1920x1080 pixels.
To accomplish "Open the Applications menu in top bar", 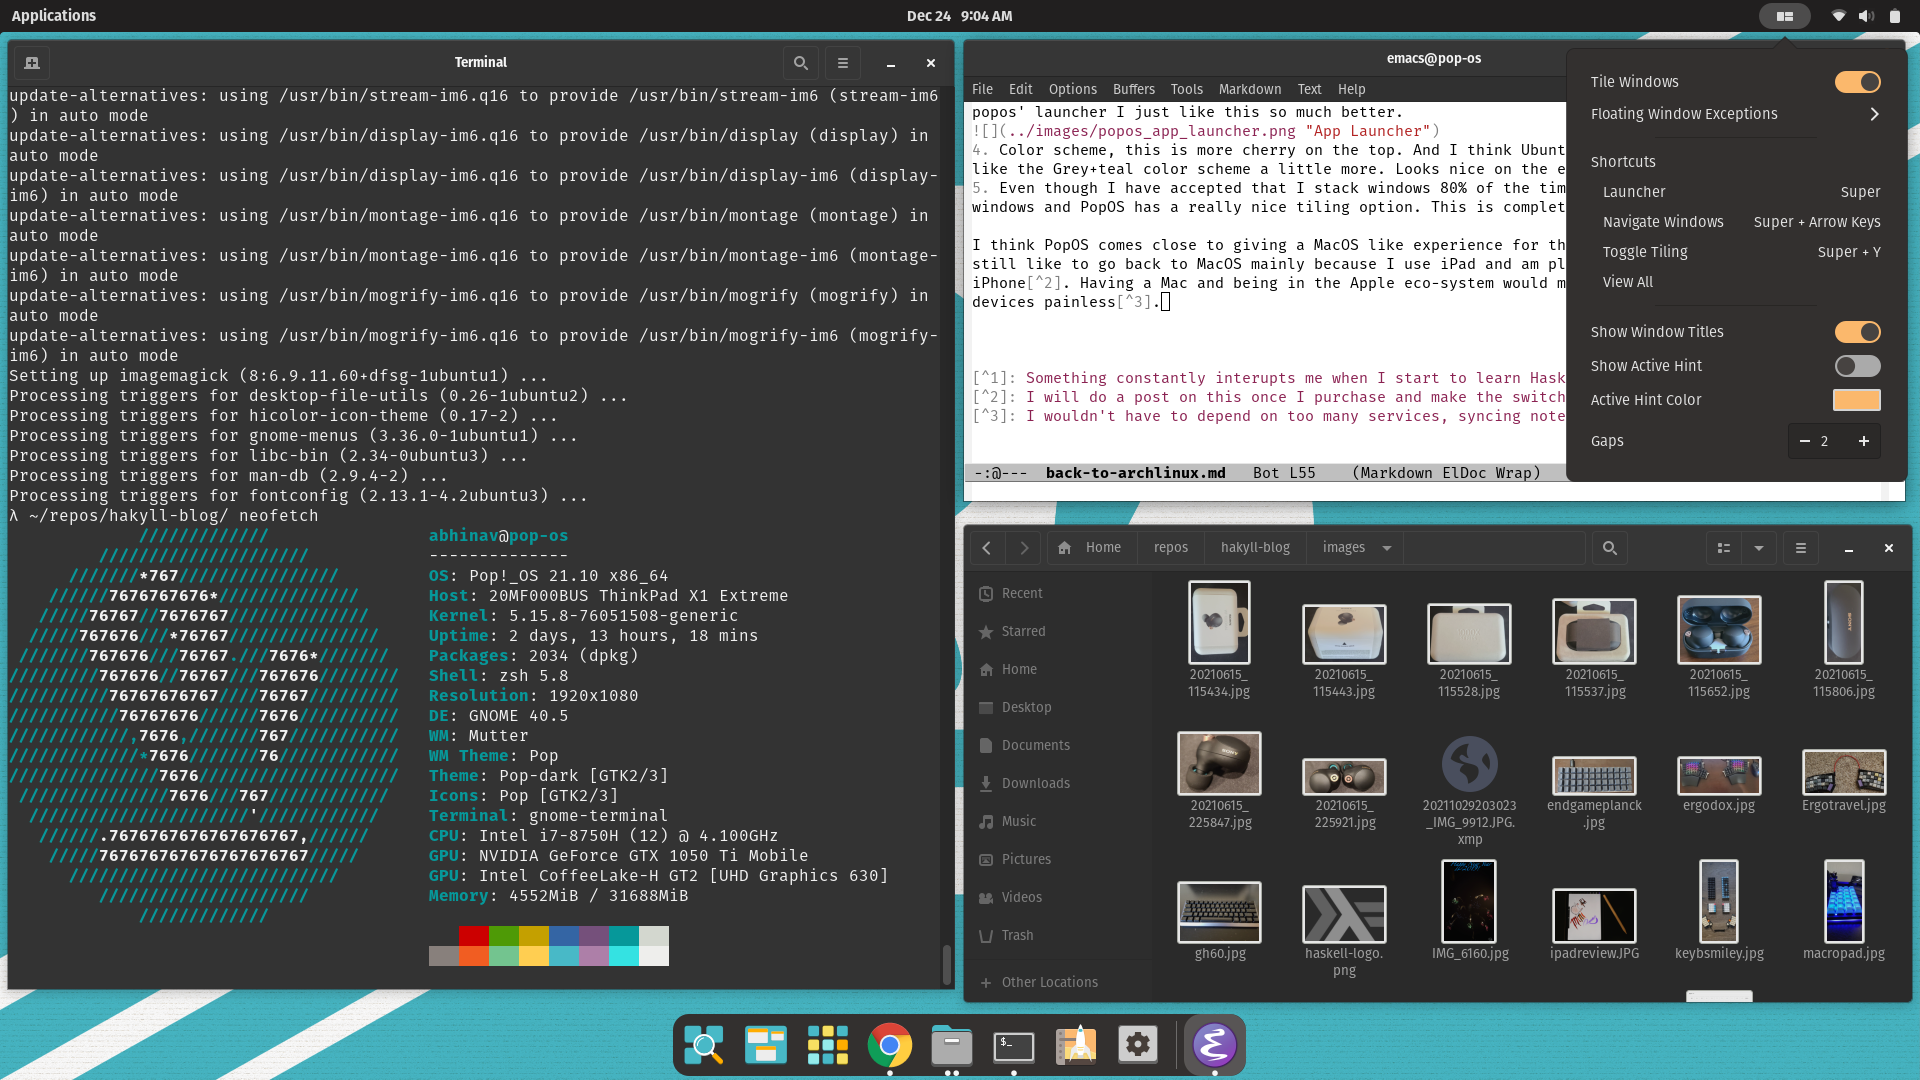I will [54, 16].
